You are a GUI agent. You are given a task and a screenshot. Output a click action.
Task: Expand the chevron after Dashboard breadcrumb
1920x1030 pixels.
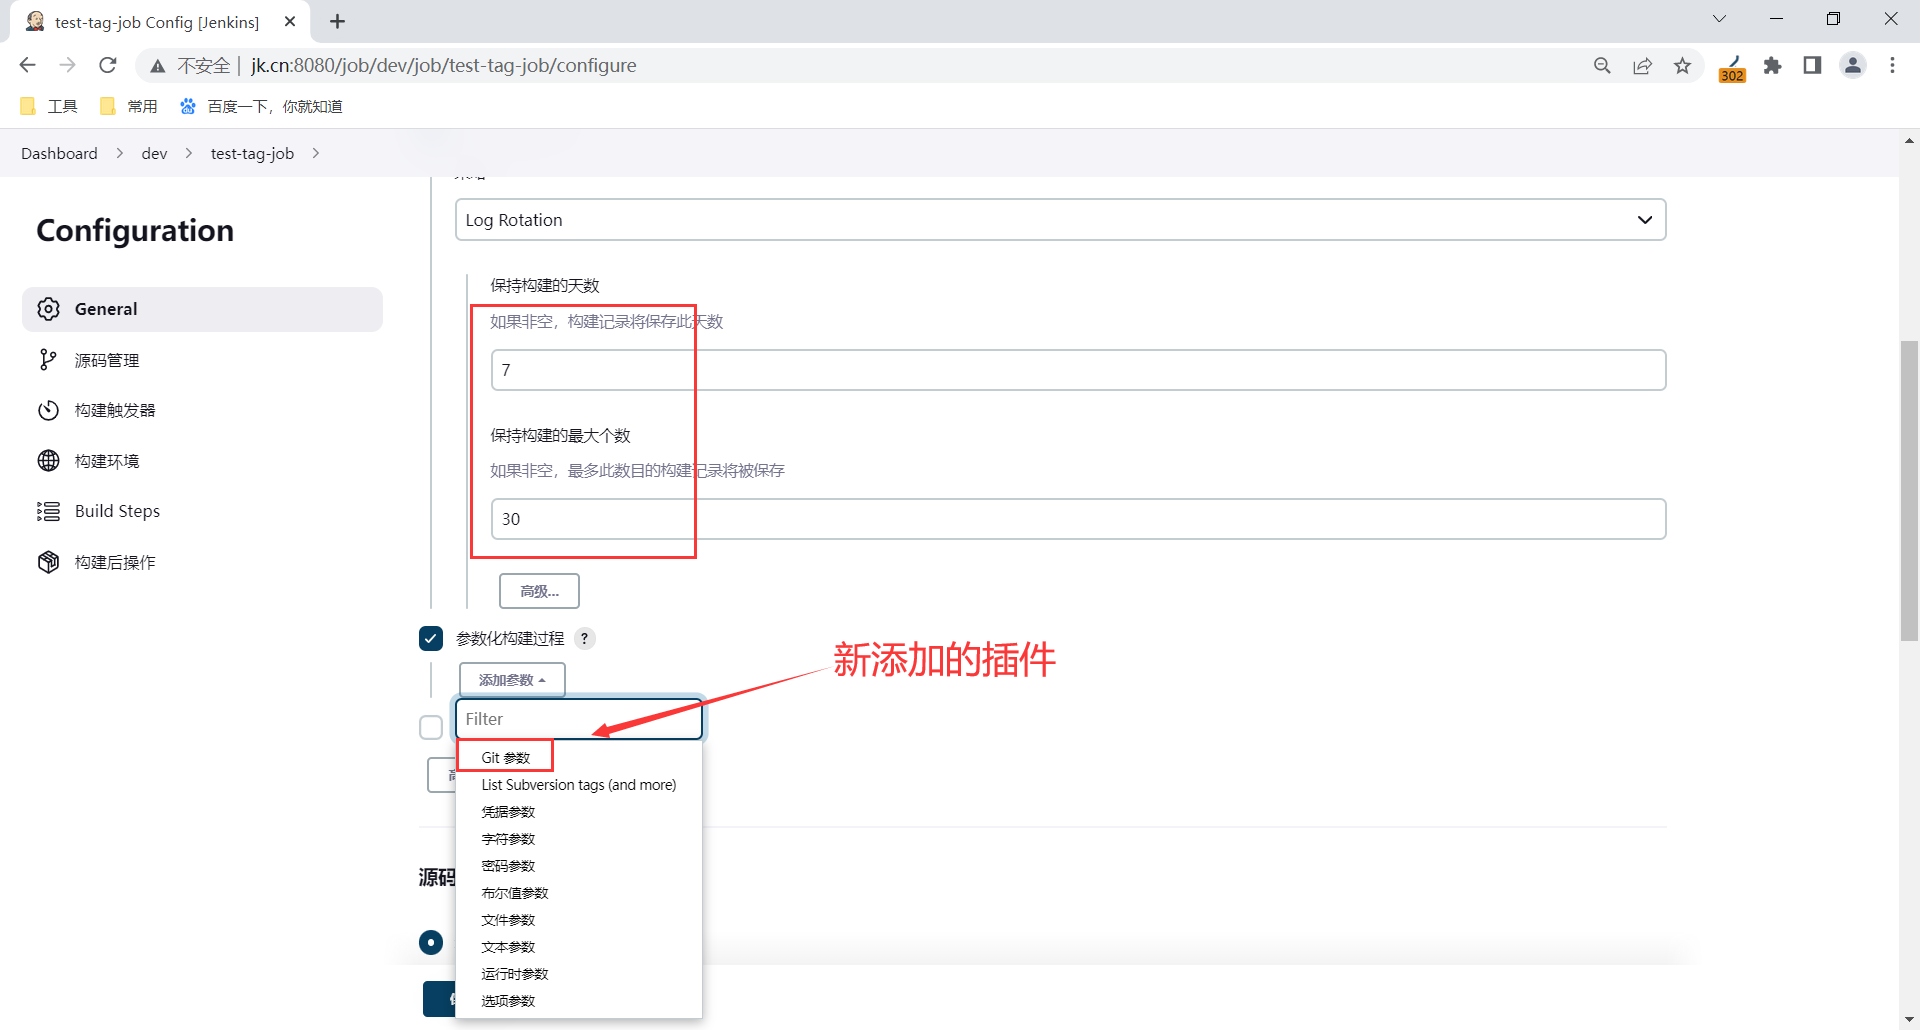[x=120, y=153]
